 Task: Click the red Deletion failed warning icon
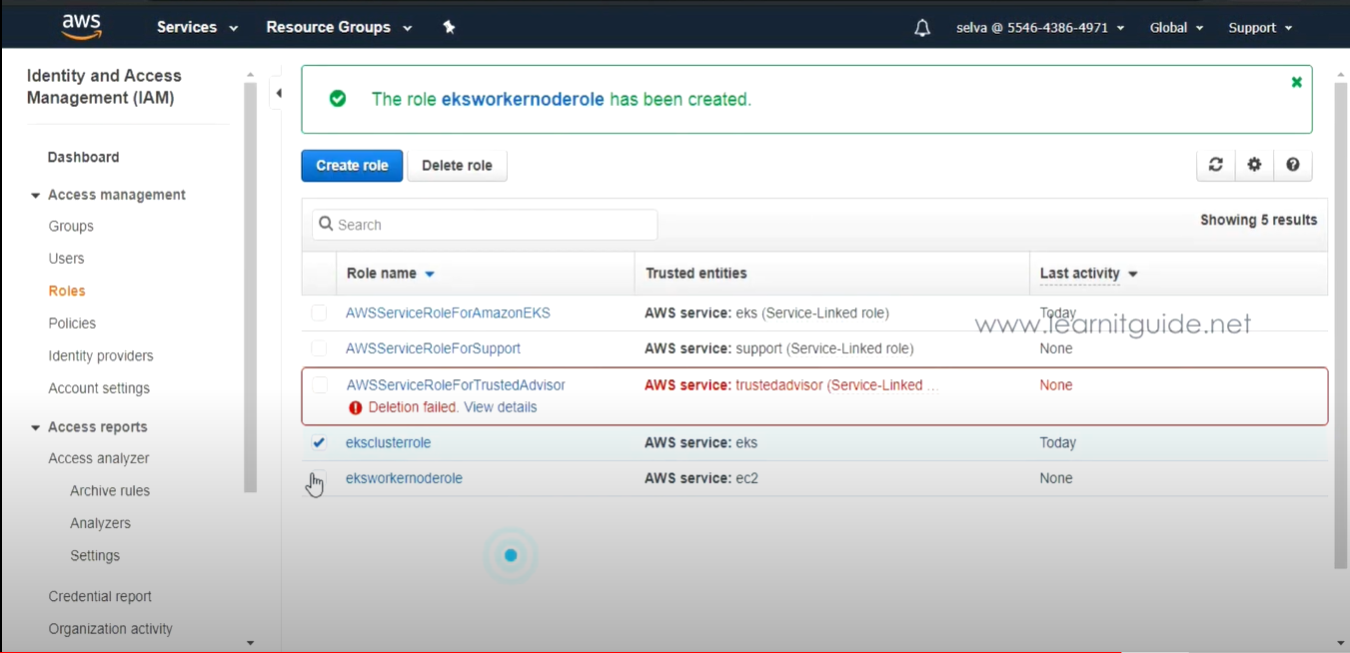[355, 408]
